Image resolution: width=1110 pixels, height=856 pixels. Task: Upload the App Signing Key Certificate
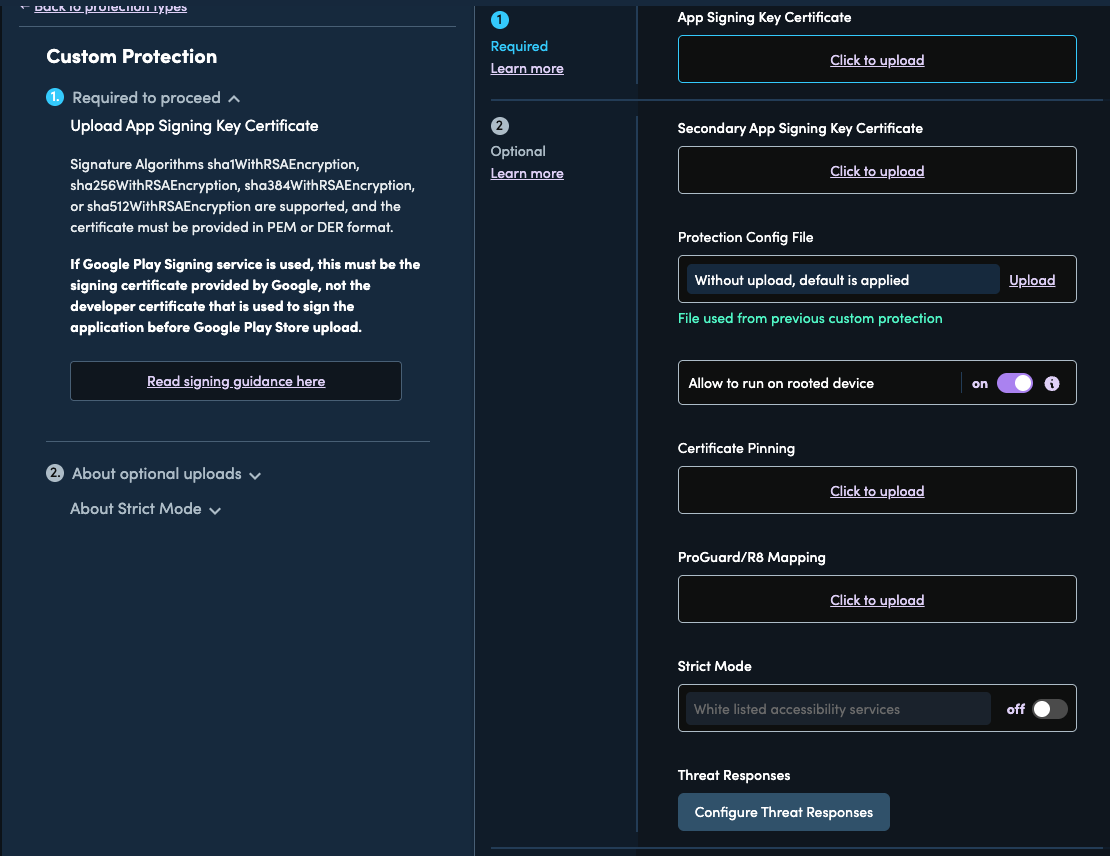tap(876, 59)
